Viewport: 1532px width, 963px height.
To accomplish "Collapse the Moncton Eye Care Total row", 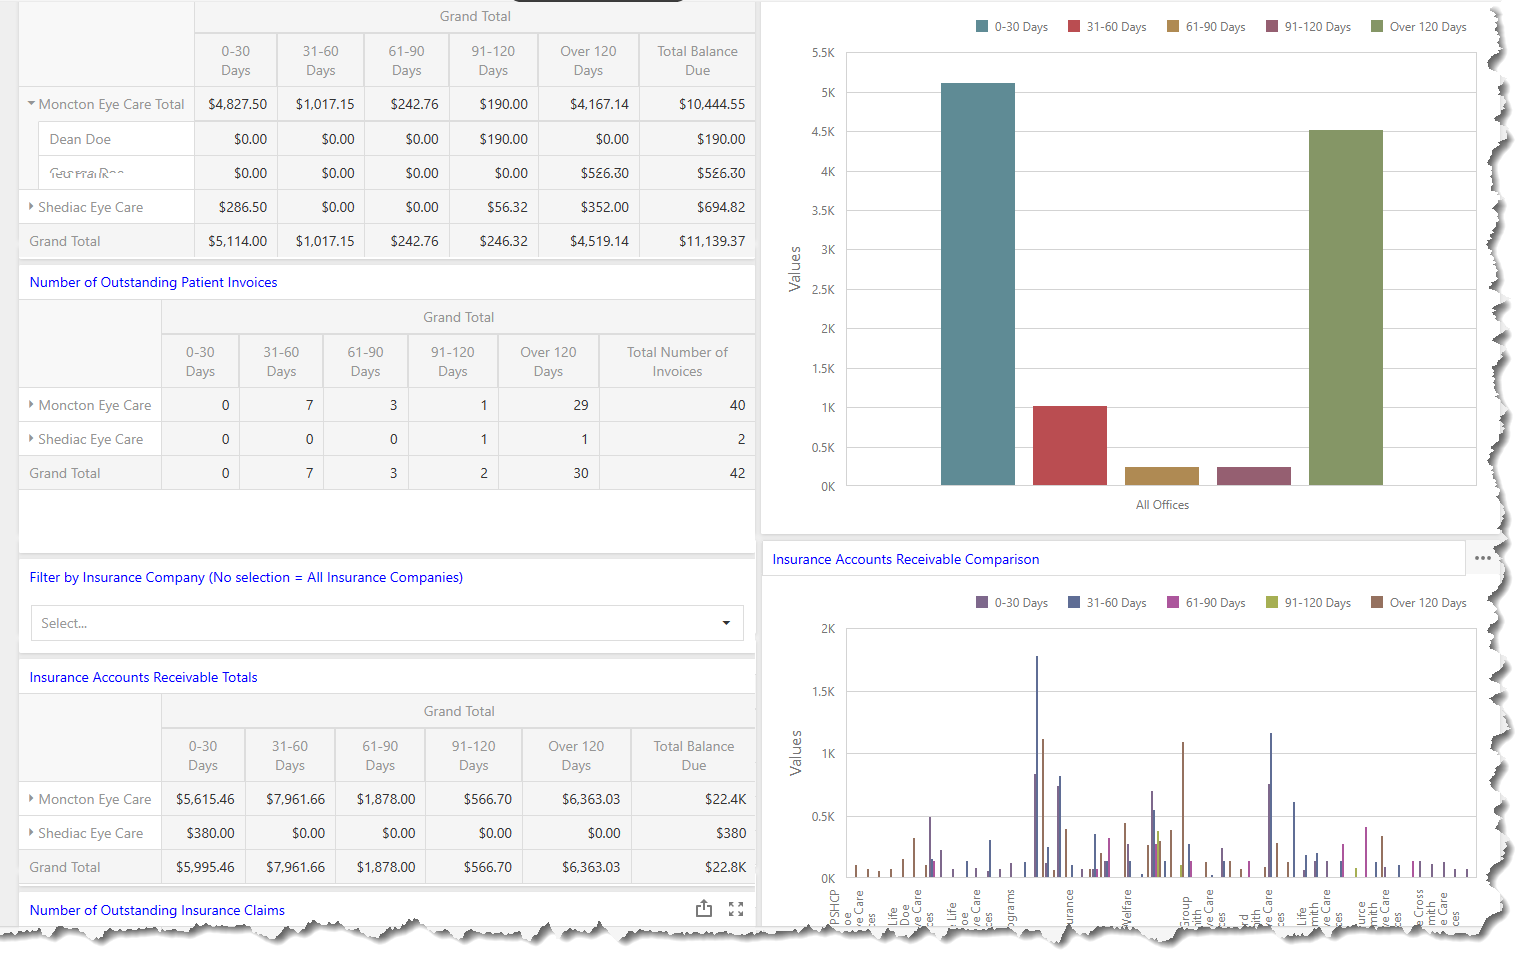I will (x=31, y=104).
